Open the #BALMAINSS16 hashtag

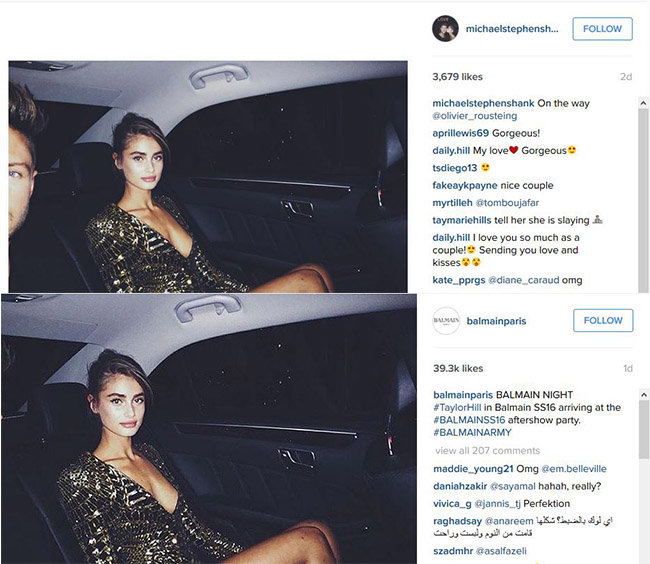click(469, 420)
